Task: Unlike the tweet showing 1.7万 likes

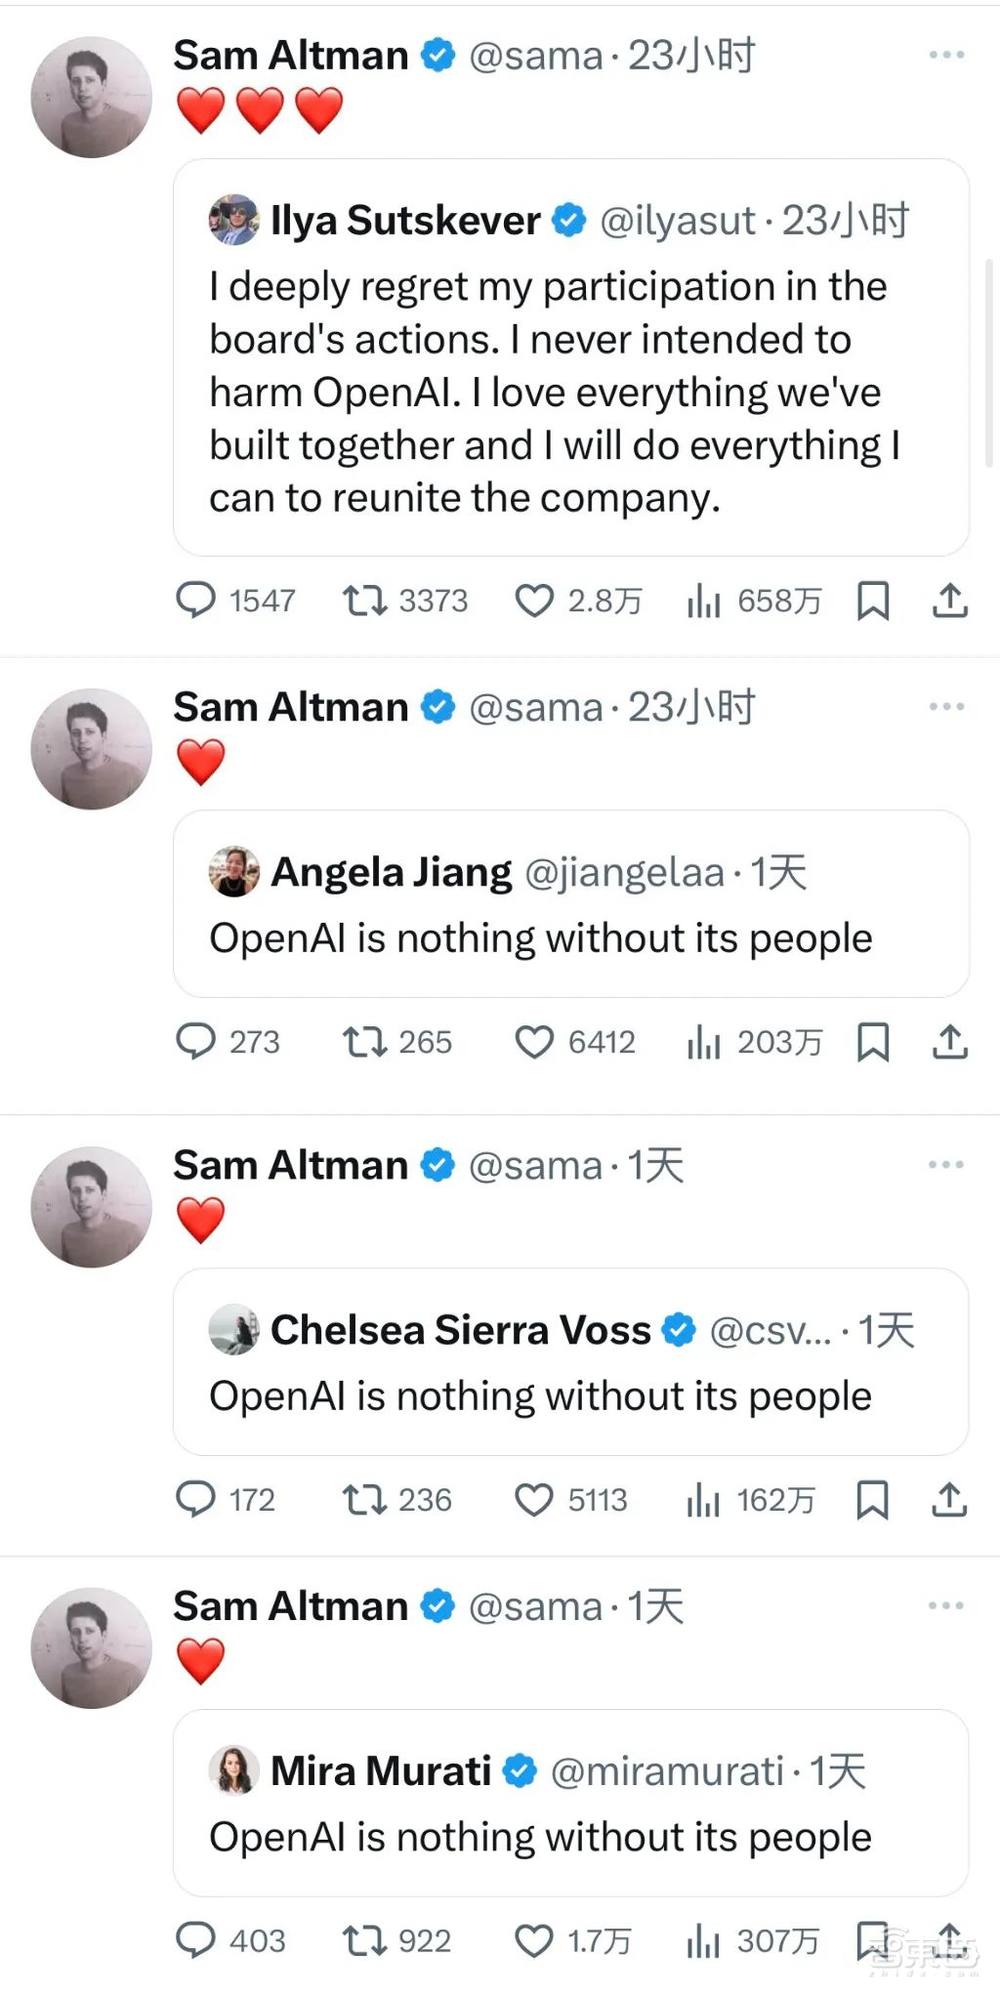Action: (x=537, y=1940)
